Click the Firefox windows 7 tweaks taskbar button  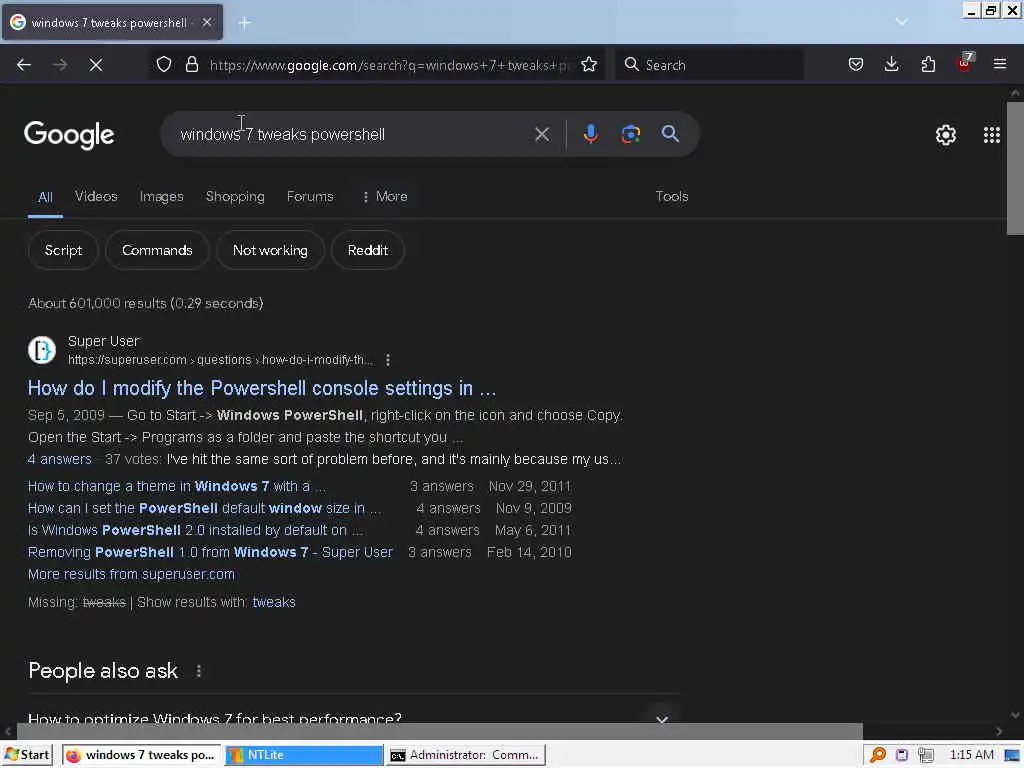(142, 755)
